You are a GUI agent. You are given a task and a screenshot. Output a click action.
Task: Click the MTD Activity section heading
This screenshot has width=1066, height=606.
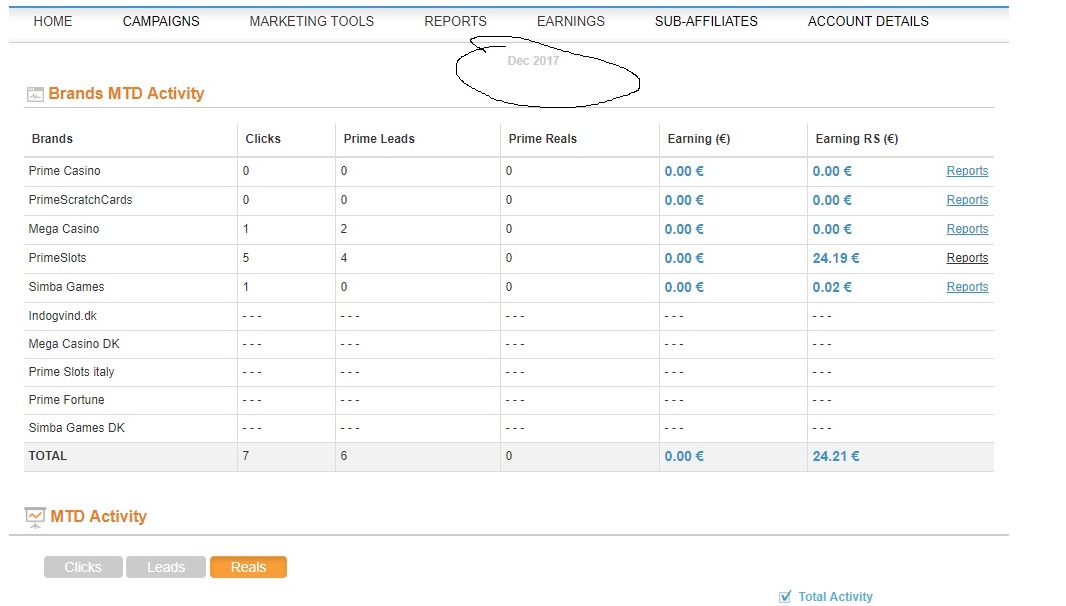pos(99,516)
